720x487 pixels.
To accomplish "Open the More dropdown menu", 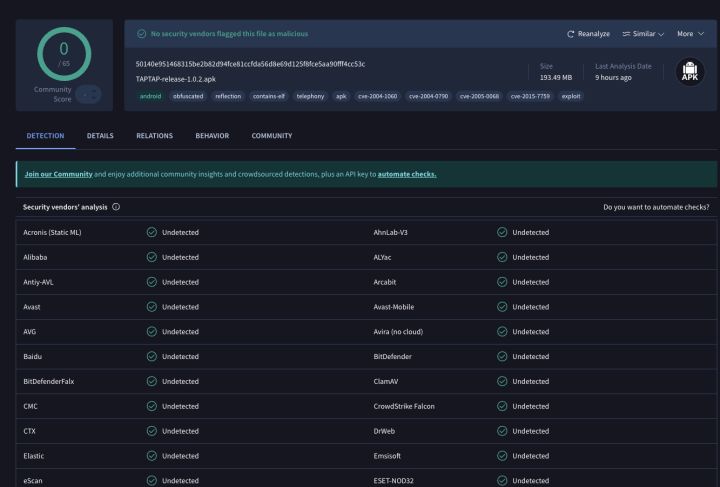I will click(x=690, y=34).
